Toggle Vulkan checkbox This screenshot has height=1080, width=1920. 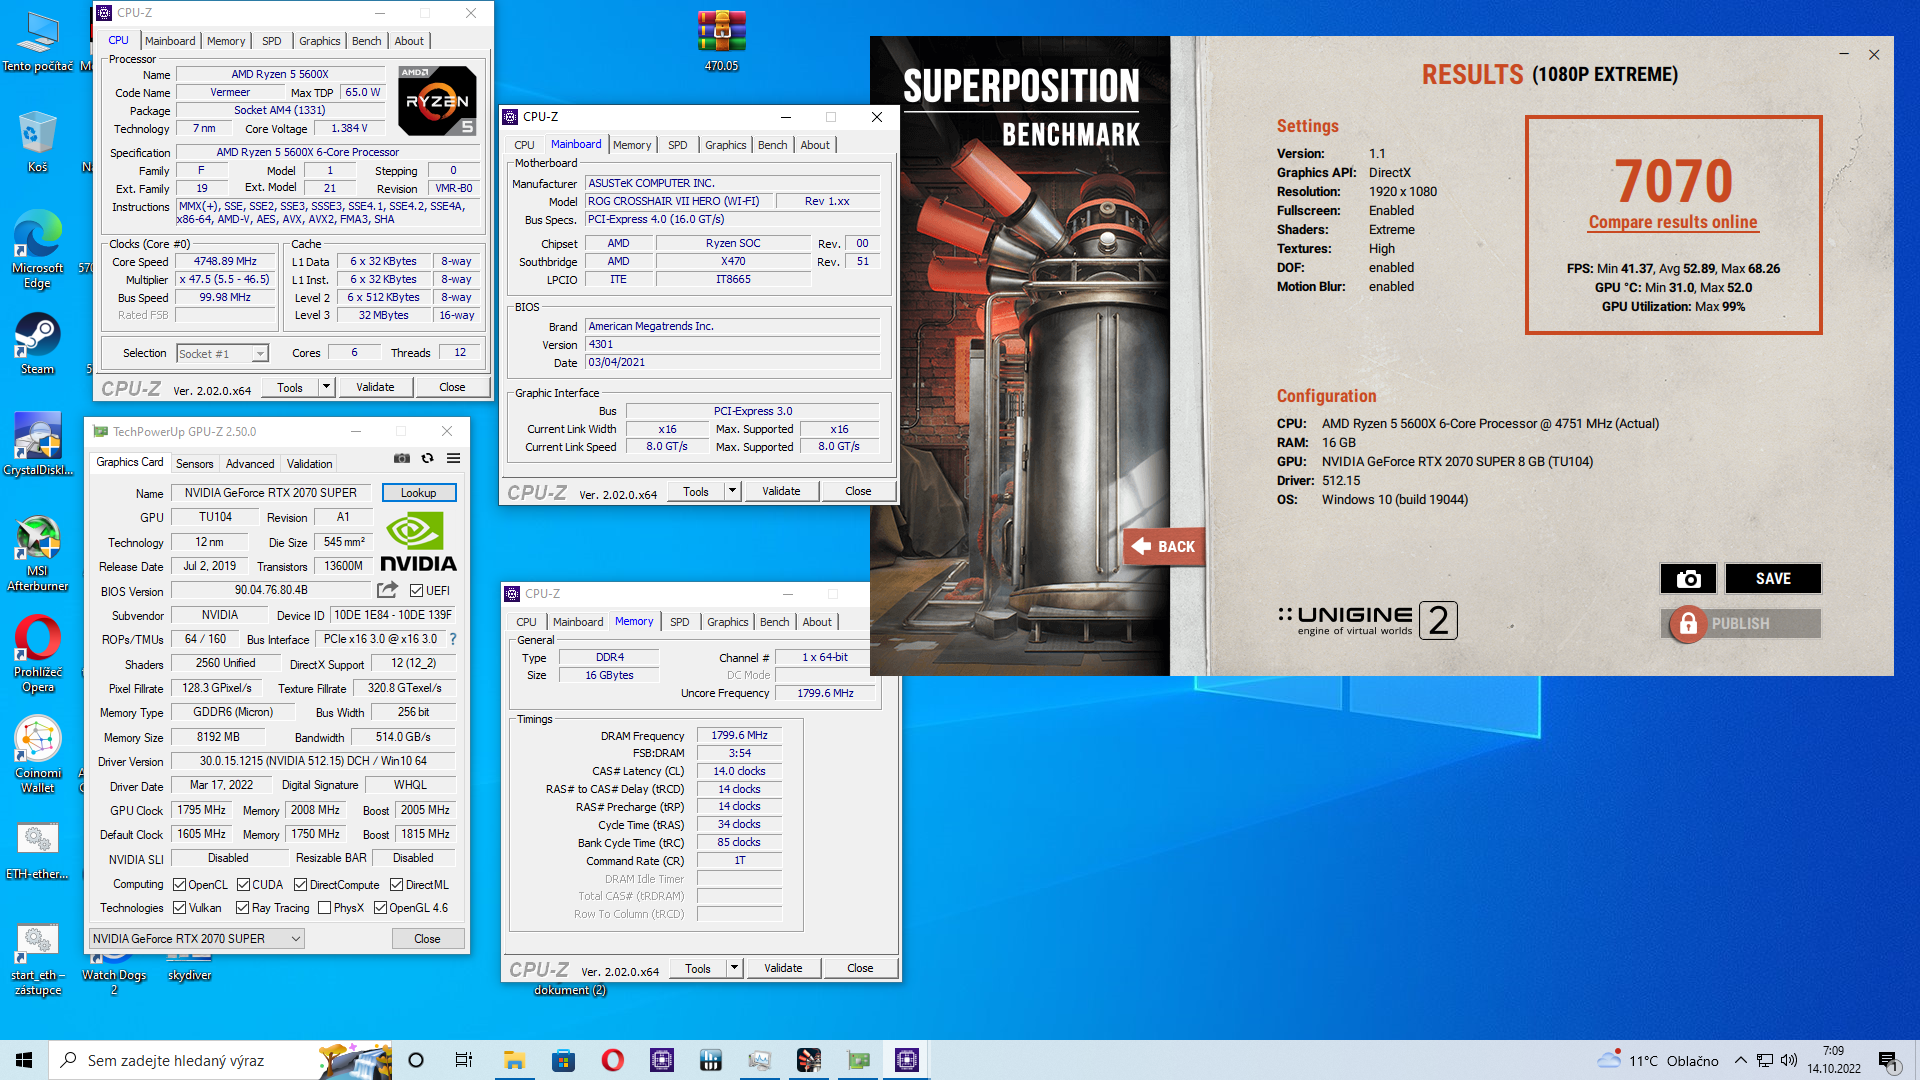click(x=179, y=908)
